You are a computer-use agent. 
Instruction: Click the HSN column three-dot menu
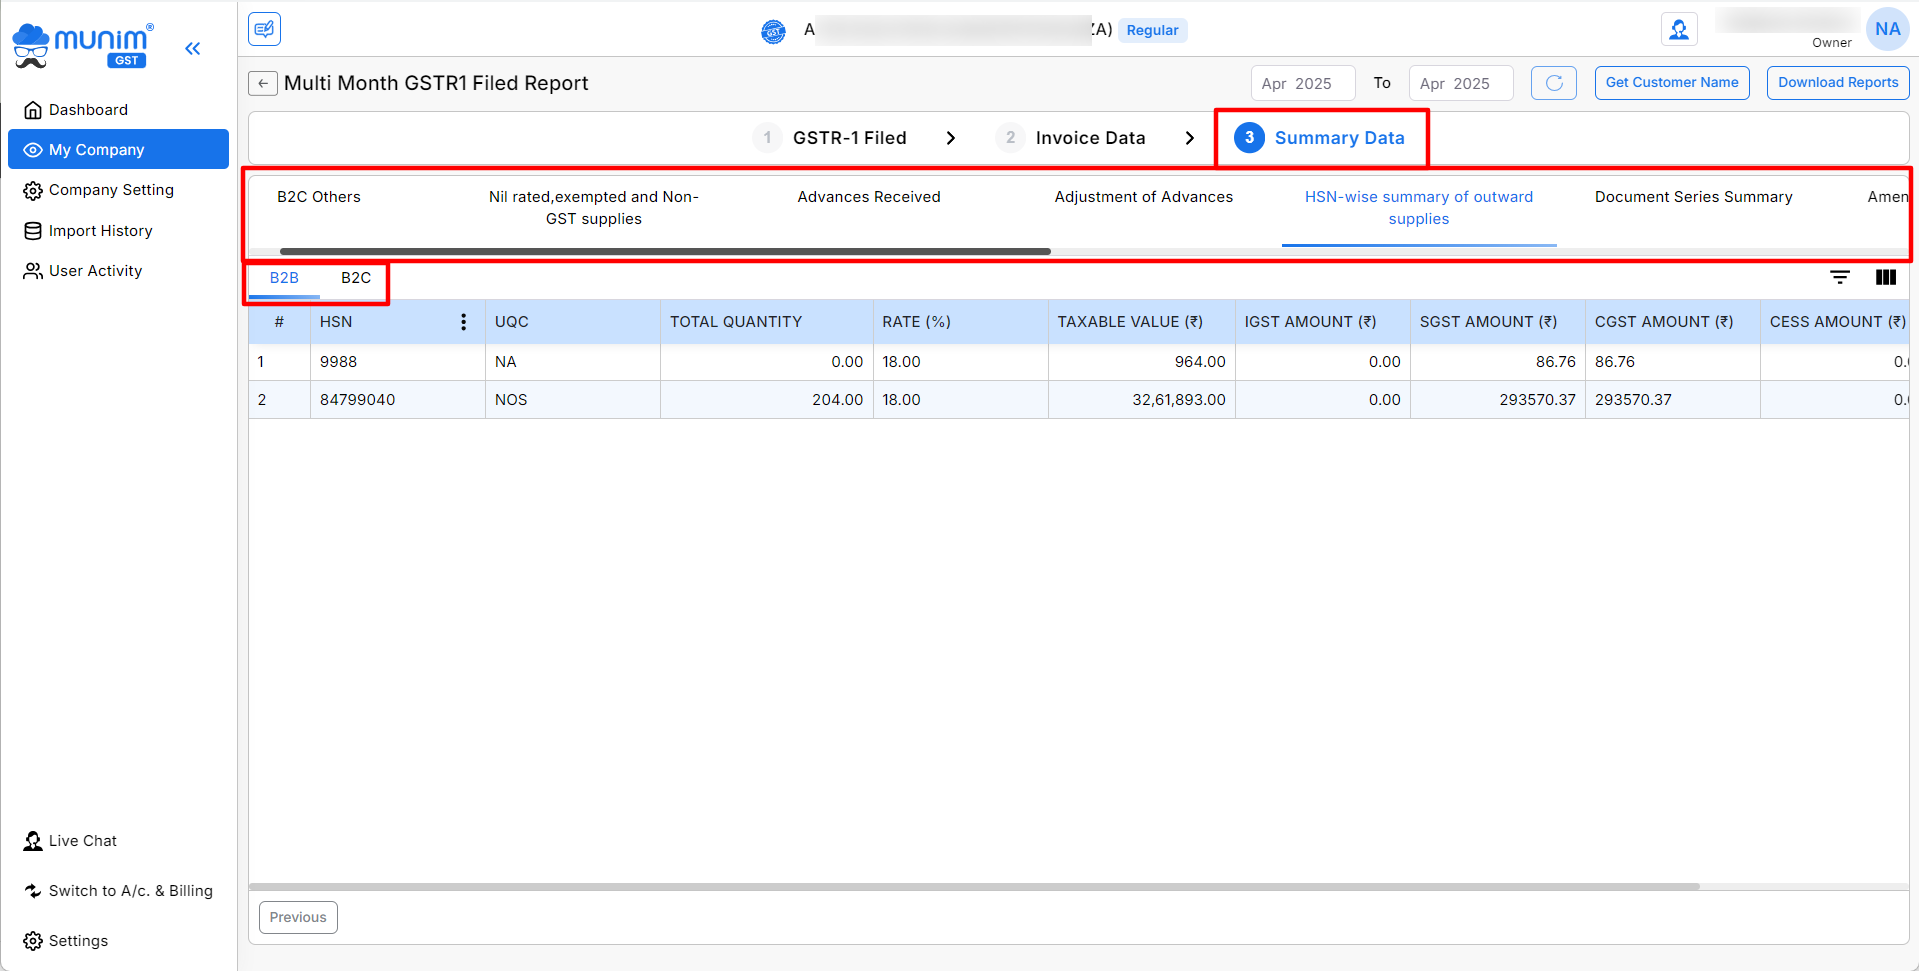pyautogui.click(x=463, y=322)
